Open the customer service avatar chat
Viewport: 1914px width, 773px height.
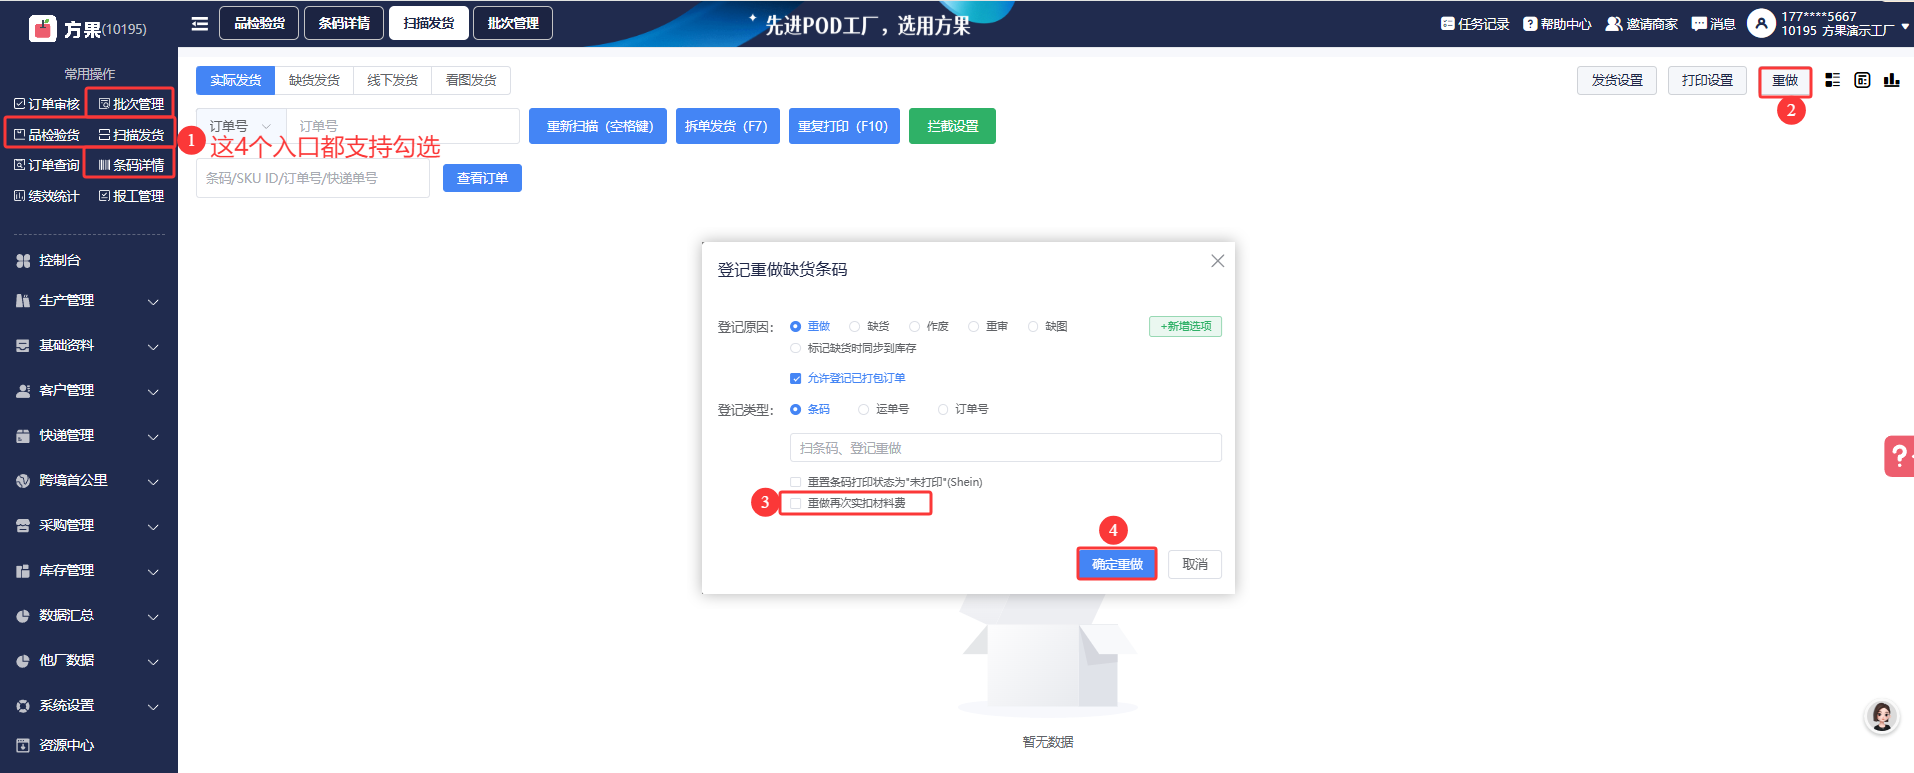(1882, 716)
